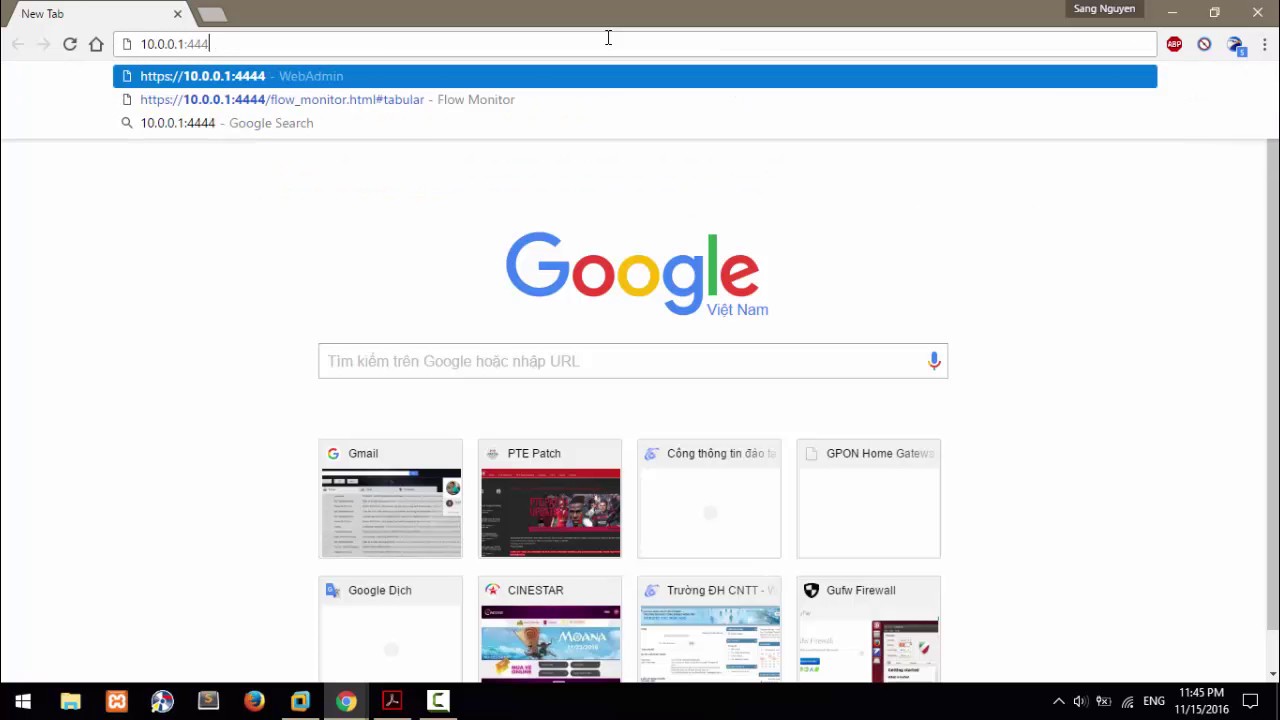Open the Chrome three-dot menu
The height and width of the screenshot is (720, 1280).
pos(1264,44)
